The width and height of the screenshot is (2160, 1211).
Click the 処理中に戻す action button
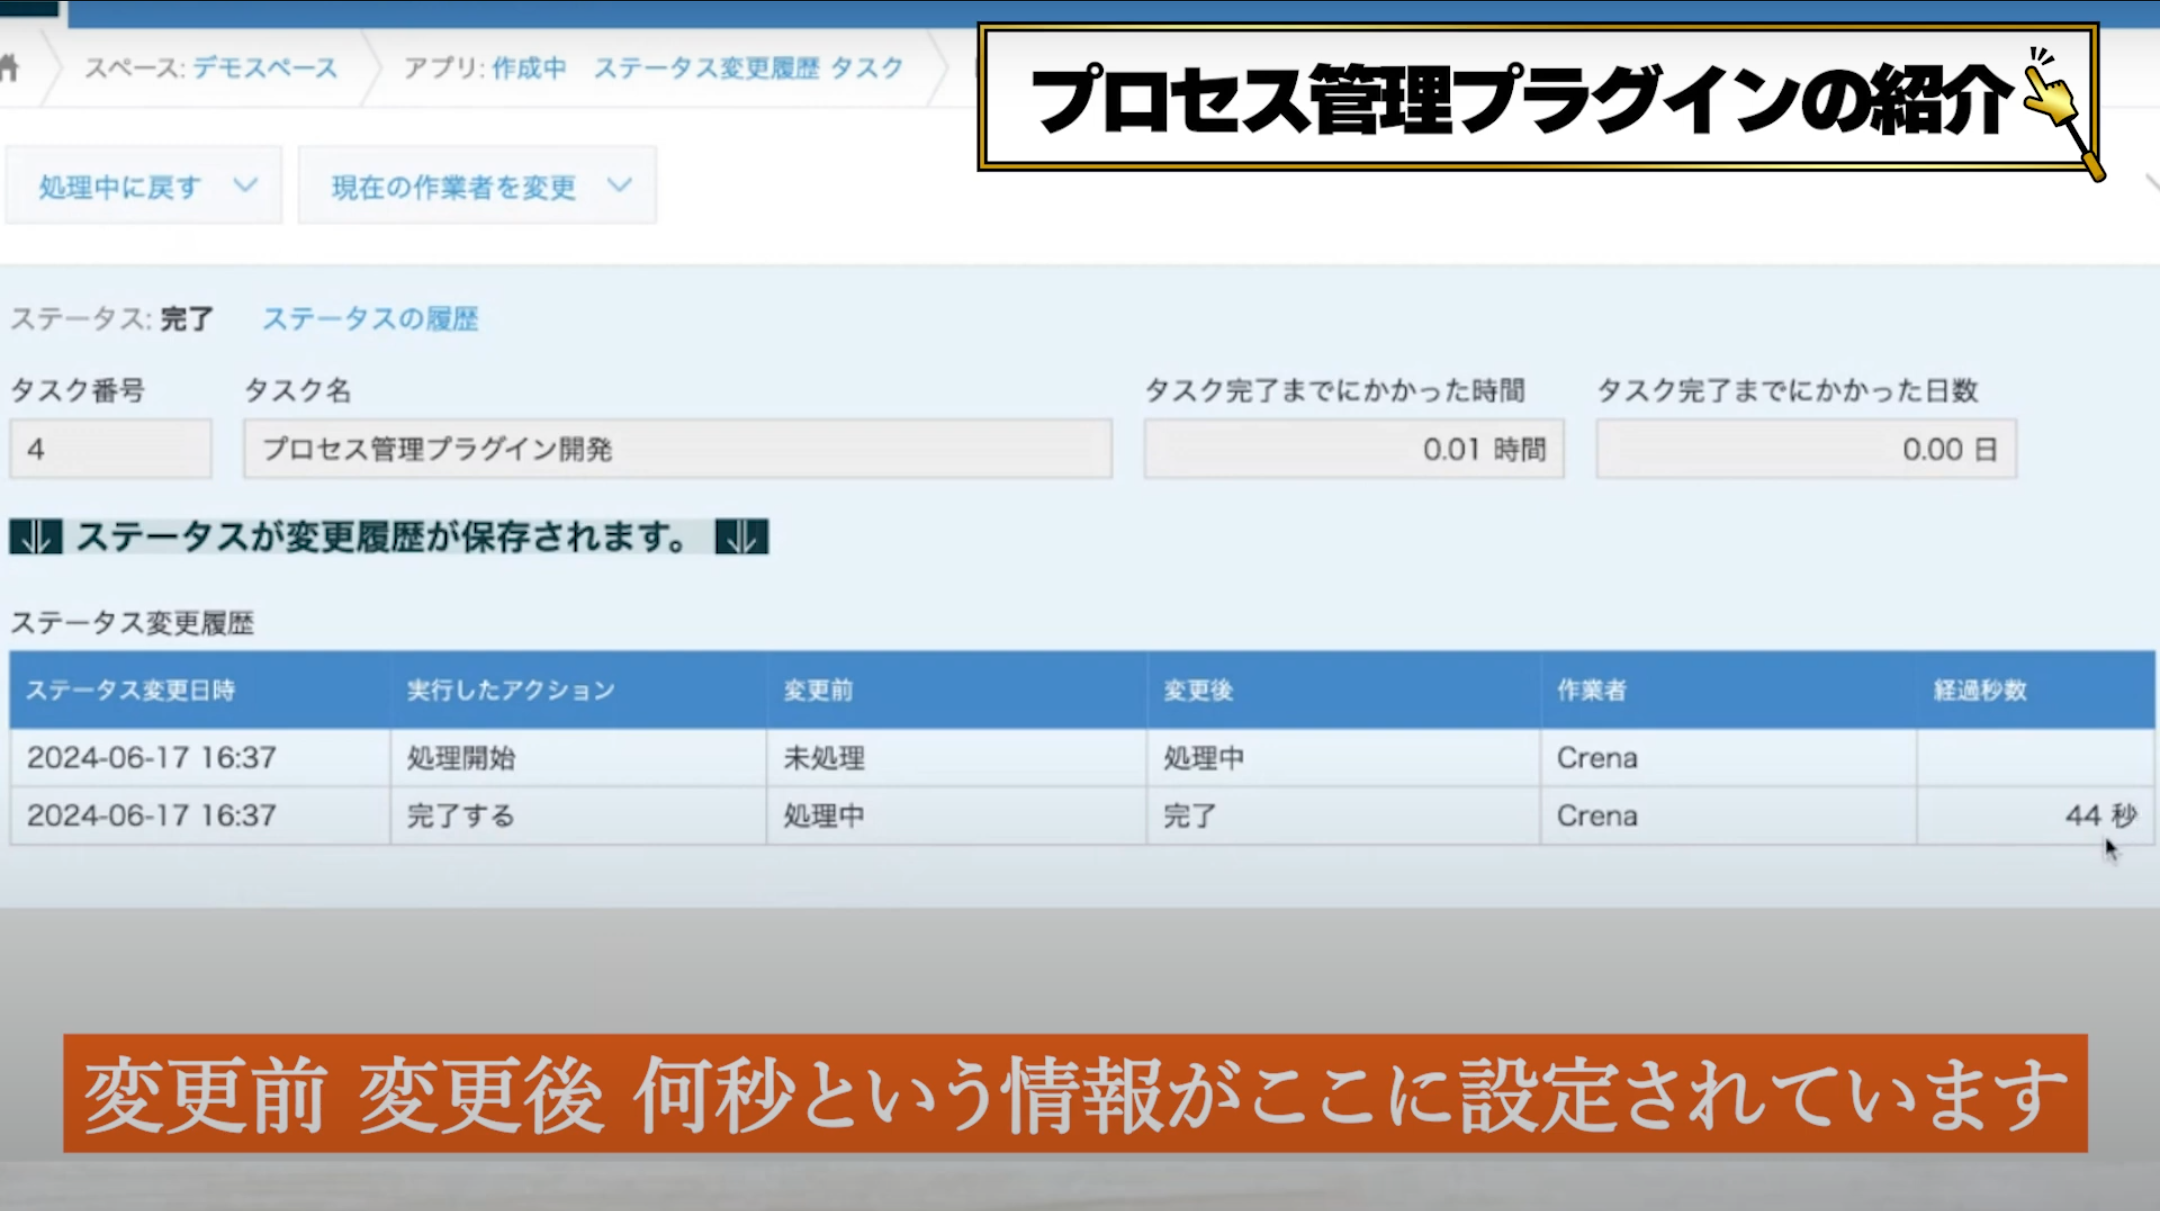click(143, 186)
